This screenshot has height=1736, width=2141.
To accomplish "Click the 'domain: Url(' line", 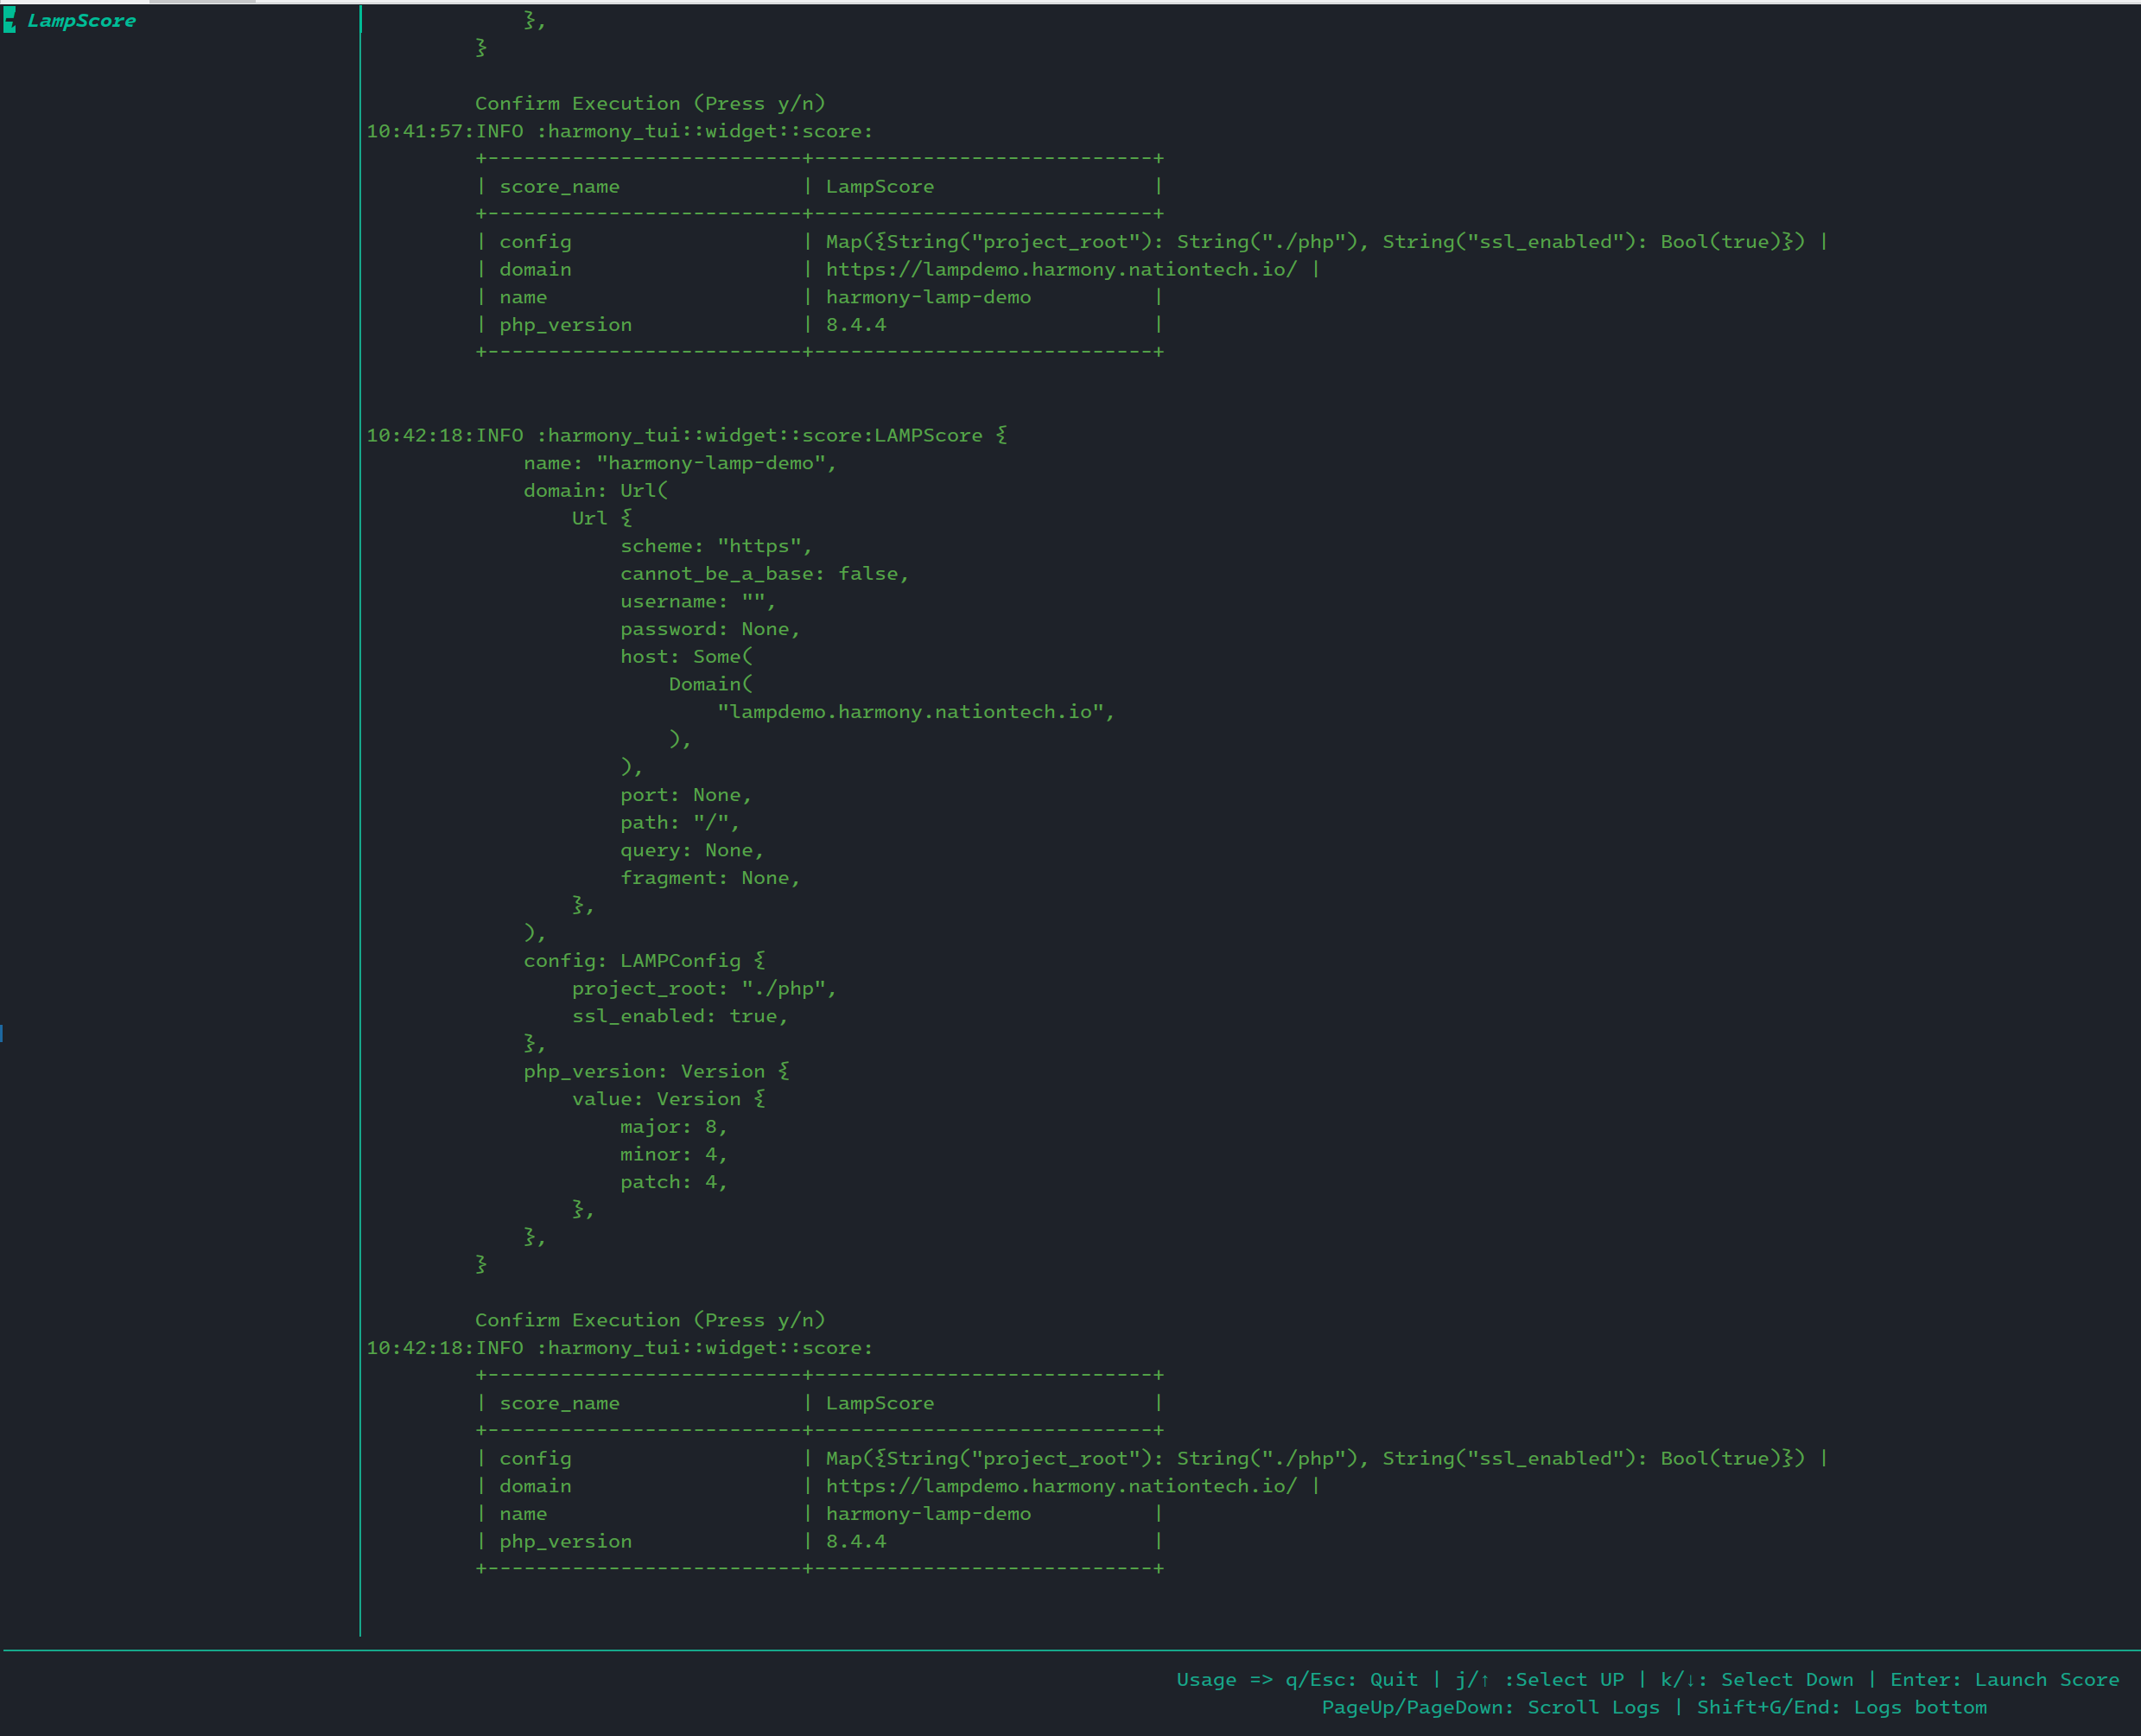I will click(x=595, y=491).
